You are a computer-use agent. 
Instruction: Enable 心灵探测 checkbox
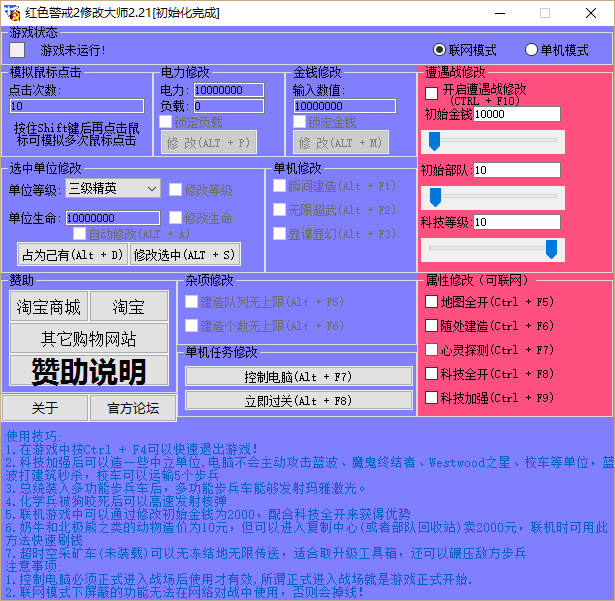pos(431,350)
